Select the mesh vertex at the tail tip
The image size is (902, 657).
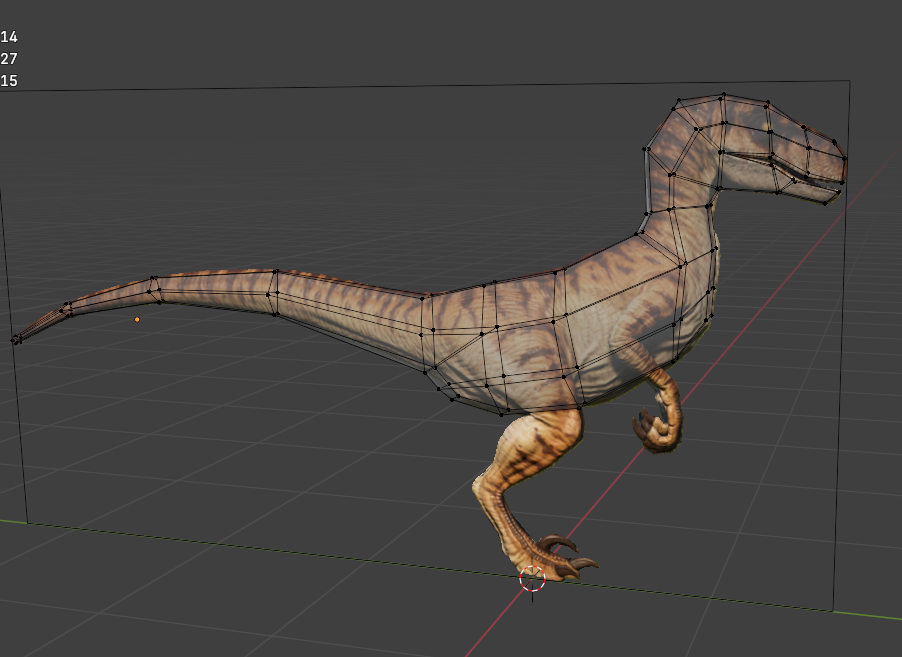[14, 341]
